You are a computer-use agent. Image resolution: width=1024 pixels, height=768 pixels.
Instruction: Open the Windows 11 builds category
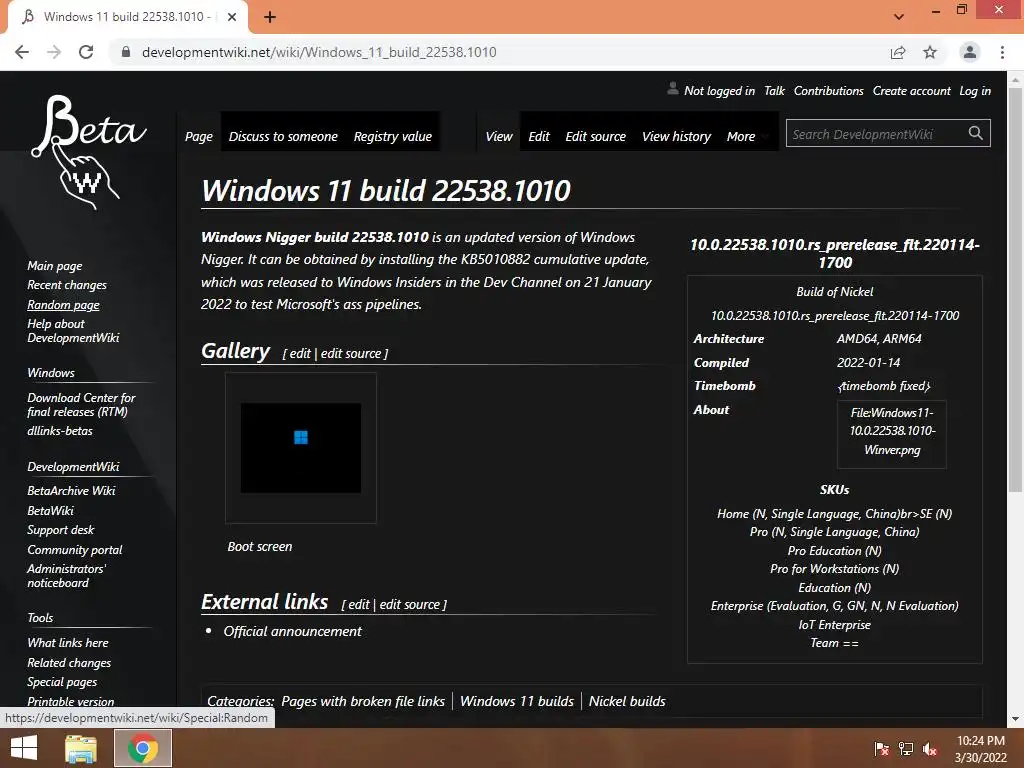tap(517, 701)
